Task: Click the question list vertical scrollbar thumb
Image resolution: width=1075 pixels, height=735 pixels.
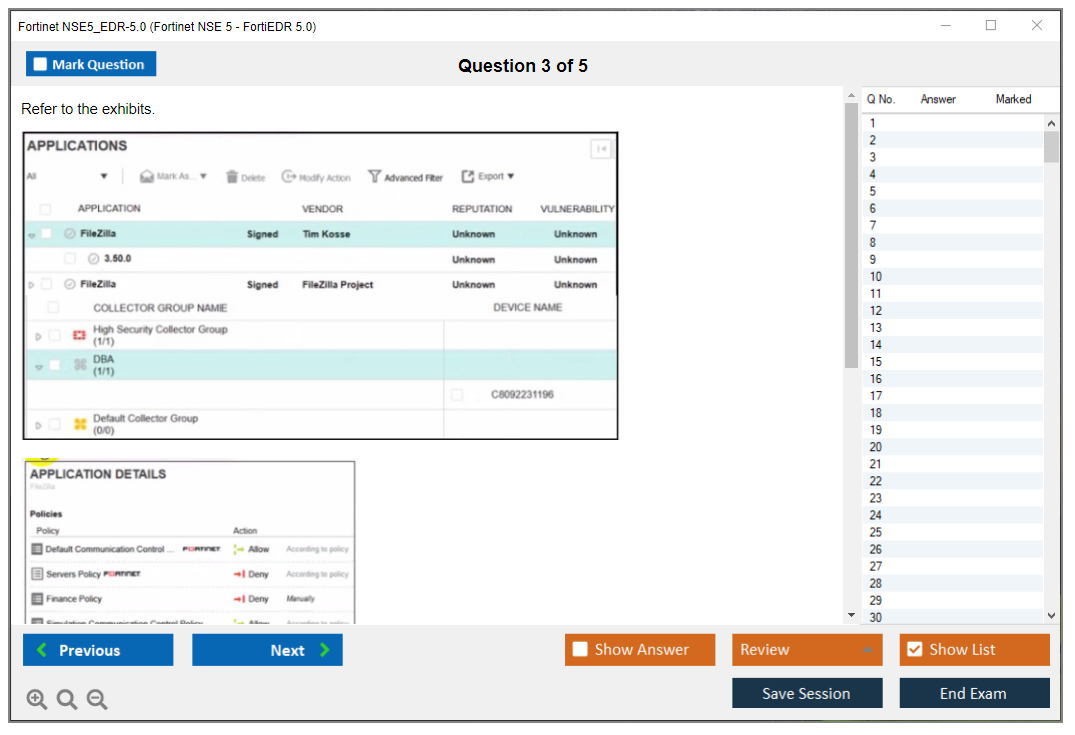Action: (1051, 146)
